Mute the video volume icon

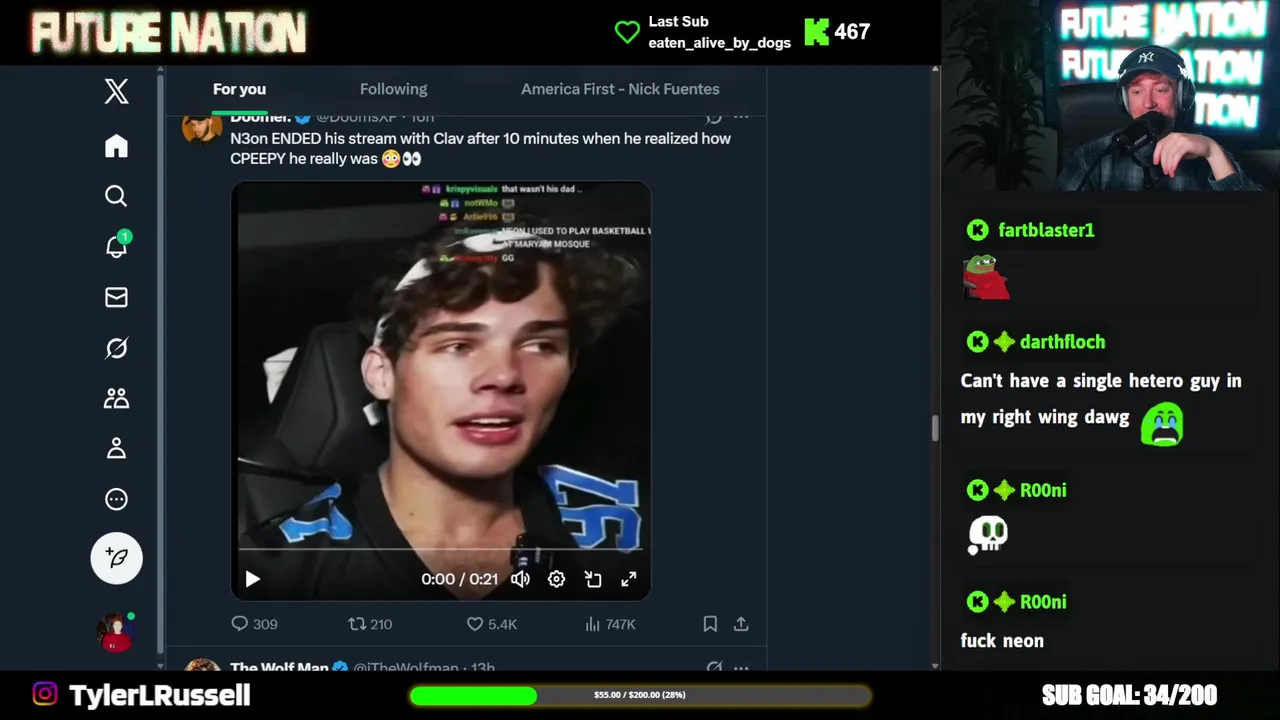click(x=520, y=579)
